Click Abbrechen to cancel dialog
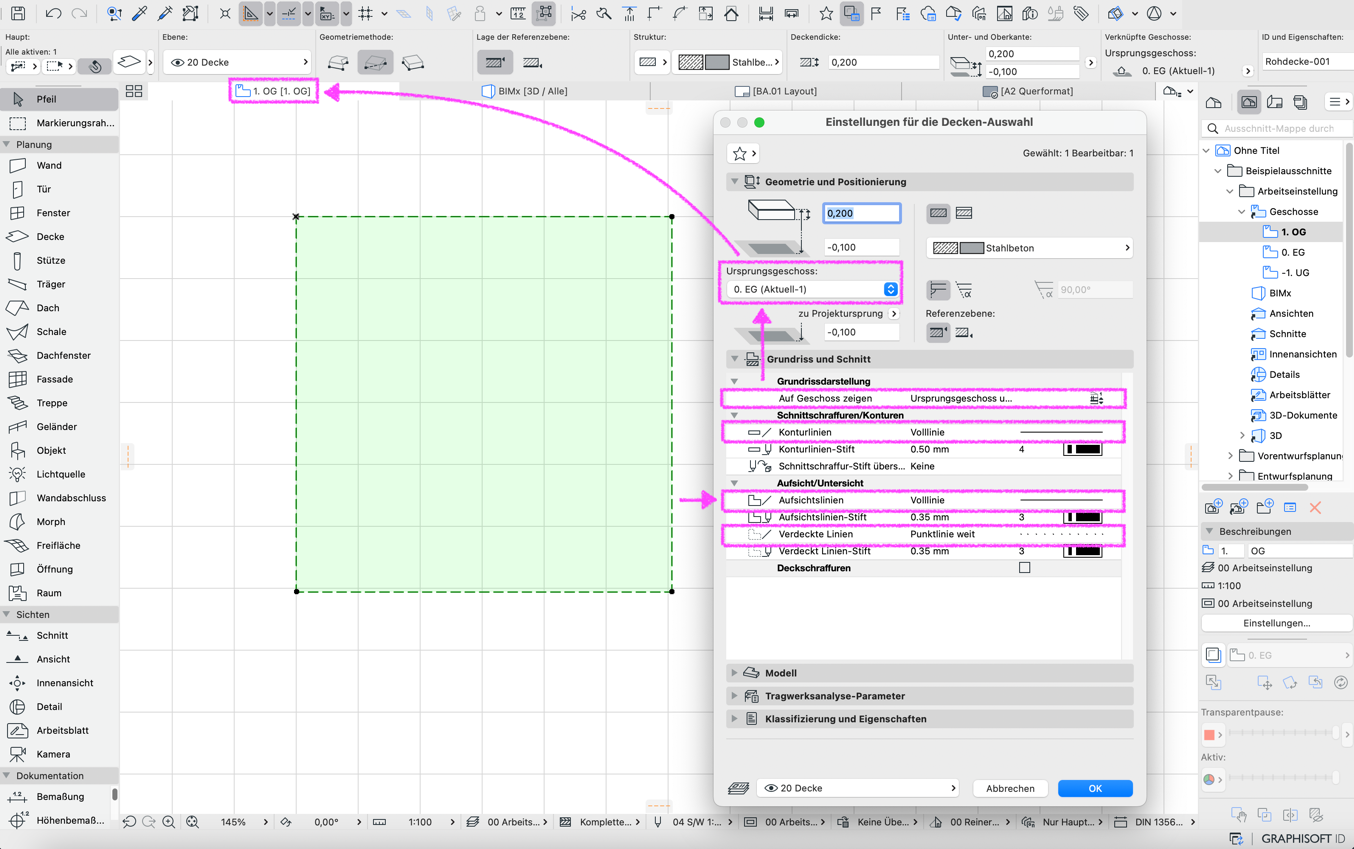1354x849 pixels. point(1010,788)
